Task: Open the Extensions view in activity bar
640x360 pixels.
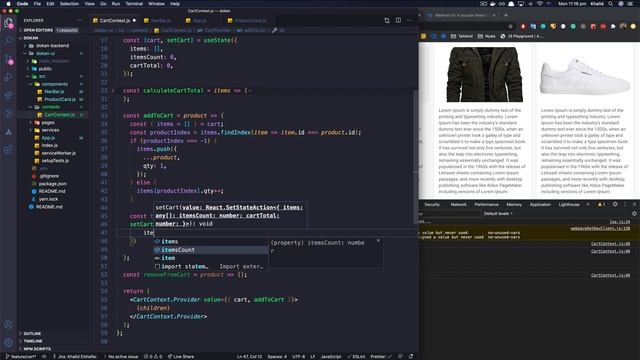Action: [x=9, y=149]
